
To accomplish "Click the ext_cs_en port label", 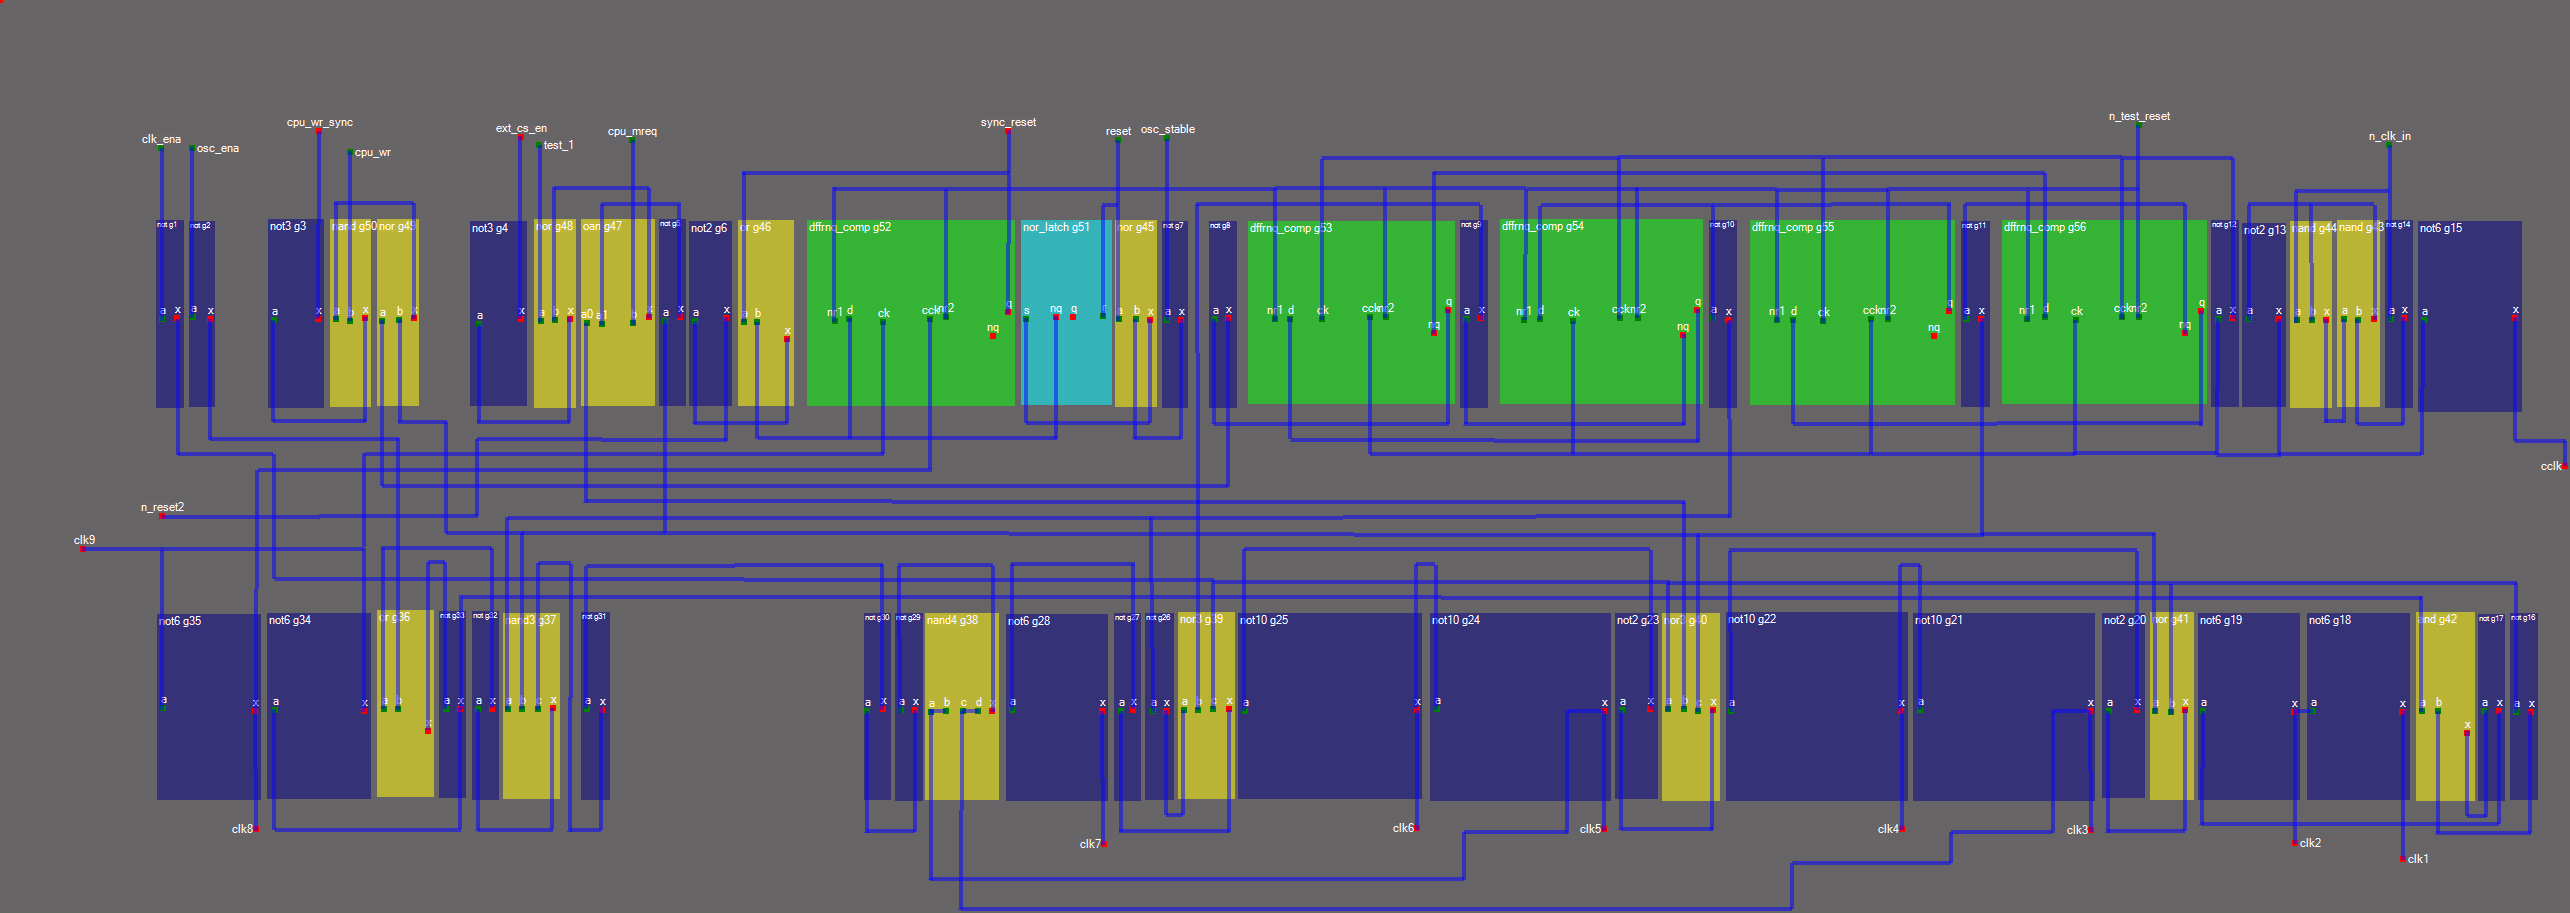I will point(521,128).
